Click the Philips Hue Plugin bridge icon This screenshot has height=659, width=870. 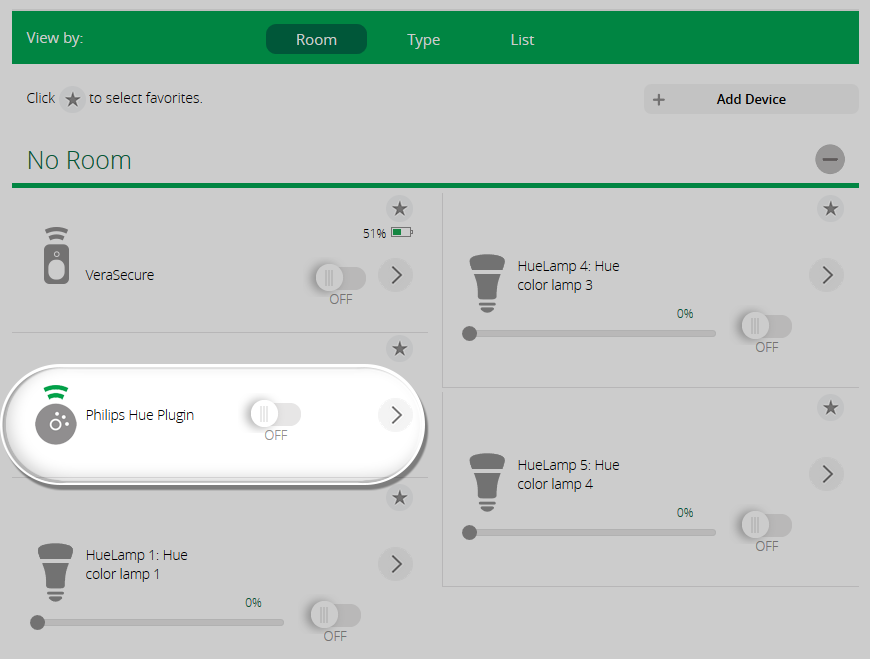(x=55, y=415)
